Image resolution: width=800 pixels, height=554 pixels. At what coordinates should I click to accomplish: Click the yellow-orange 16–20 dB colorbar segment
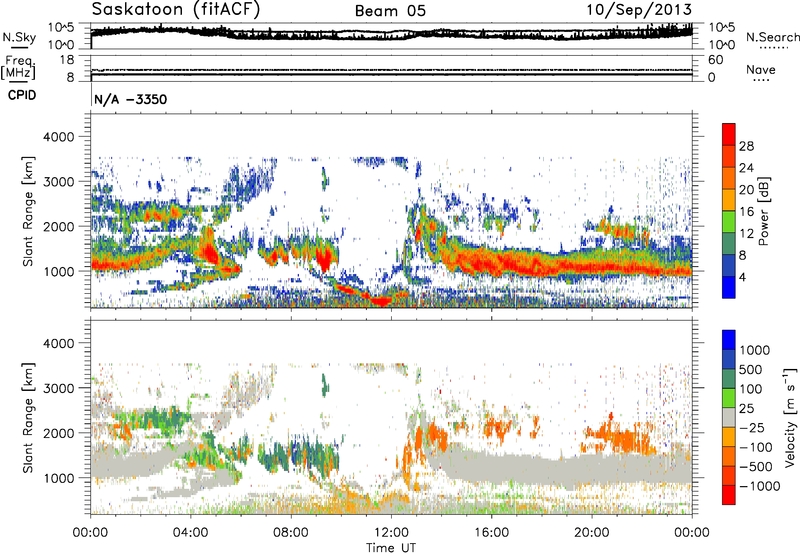point(729,200)
